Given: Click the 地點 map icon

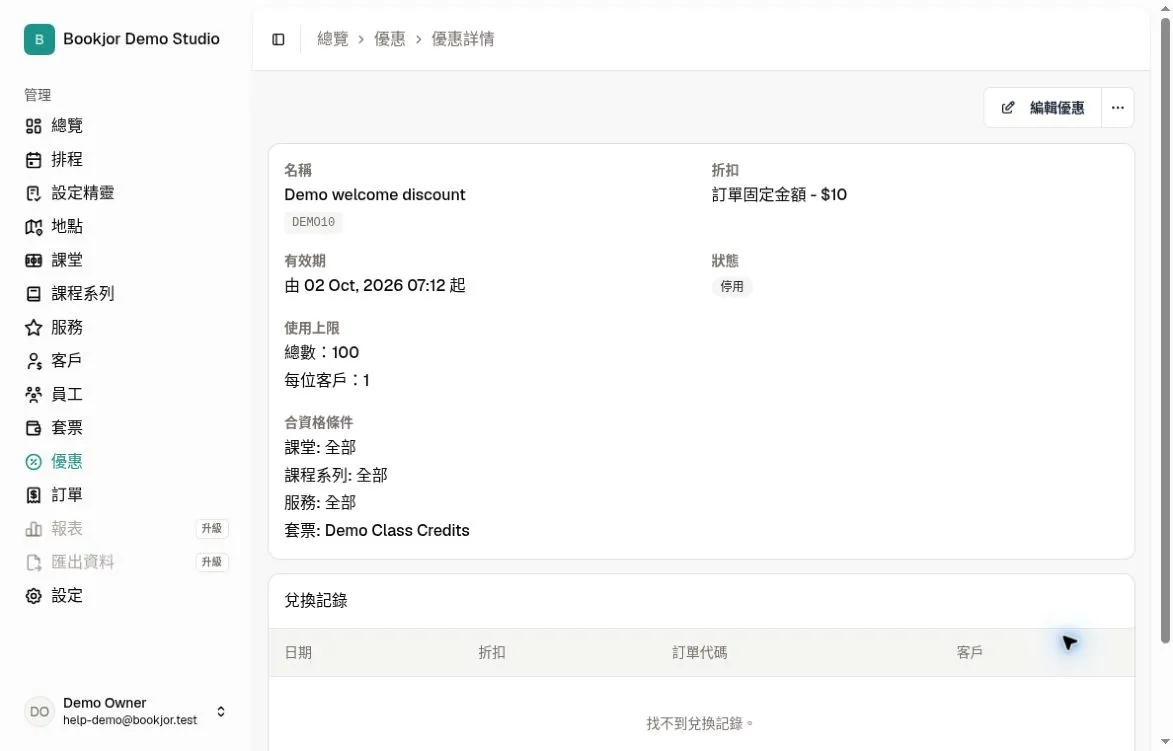Looking at the screenshot, I should tap(33, 227).
